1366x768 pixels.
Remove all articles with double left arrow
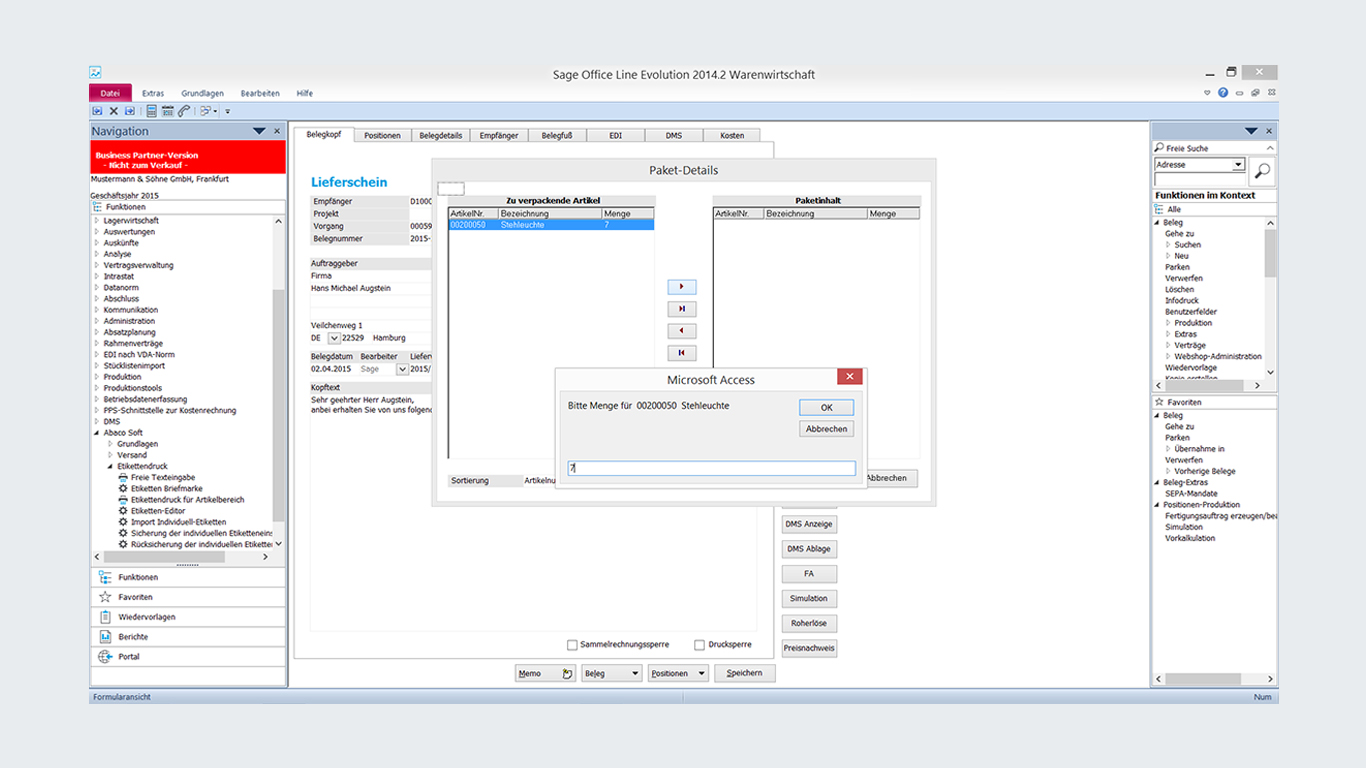(x=681, y=353)
